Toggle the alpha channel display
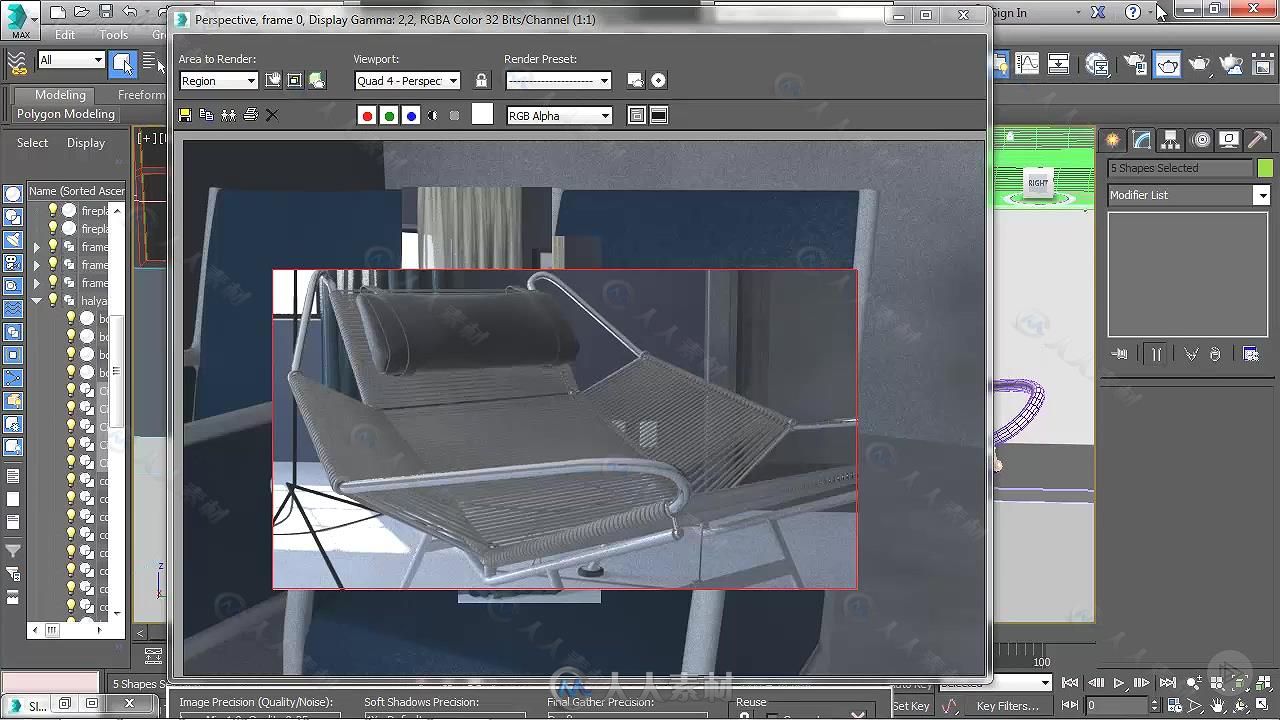 [x=432, y=116]
